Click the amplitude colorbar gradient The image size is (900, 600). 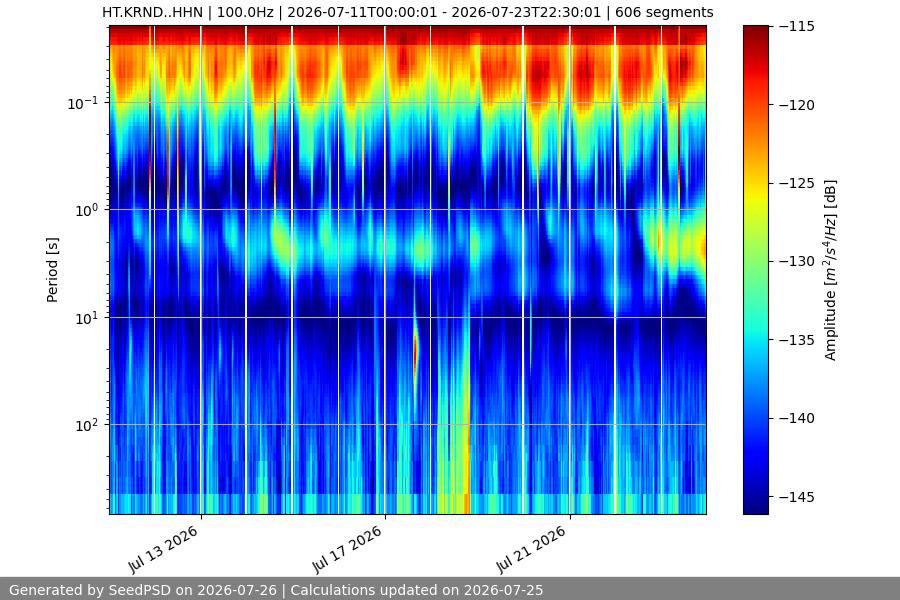755,270
